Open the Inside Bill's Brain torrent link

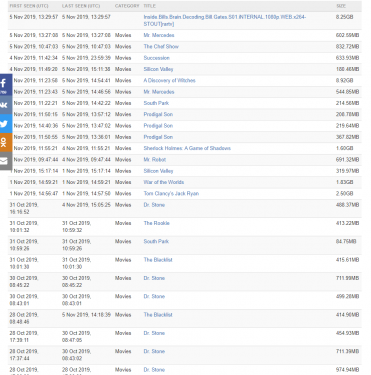[225, 20]
